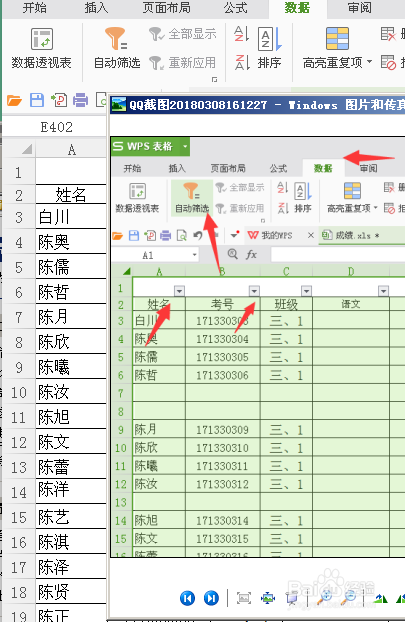
Task: Select the 班级 header cell in pictured sheet
Action: point(286,305)
